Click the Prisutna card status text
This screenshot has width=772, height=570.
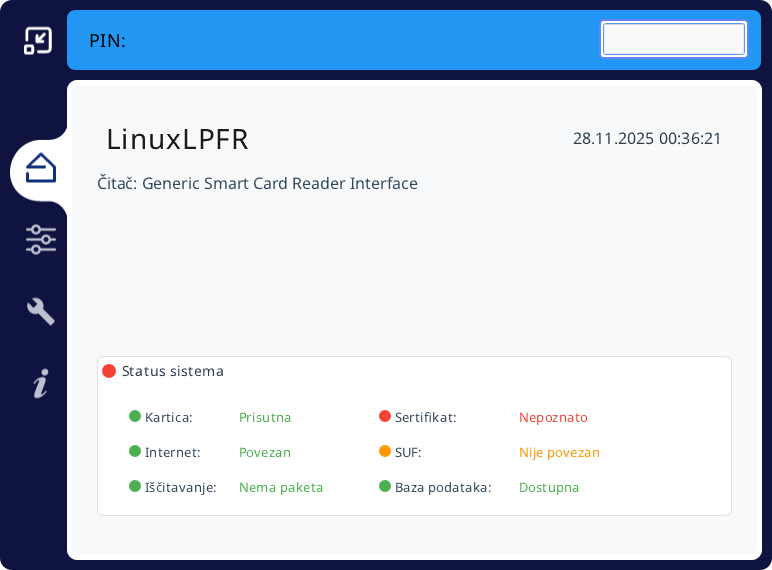pos(265,417)
